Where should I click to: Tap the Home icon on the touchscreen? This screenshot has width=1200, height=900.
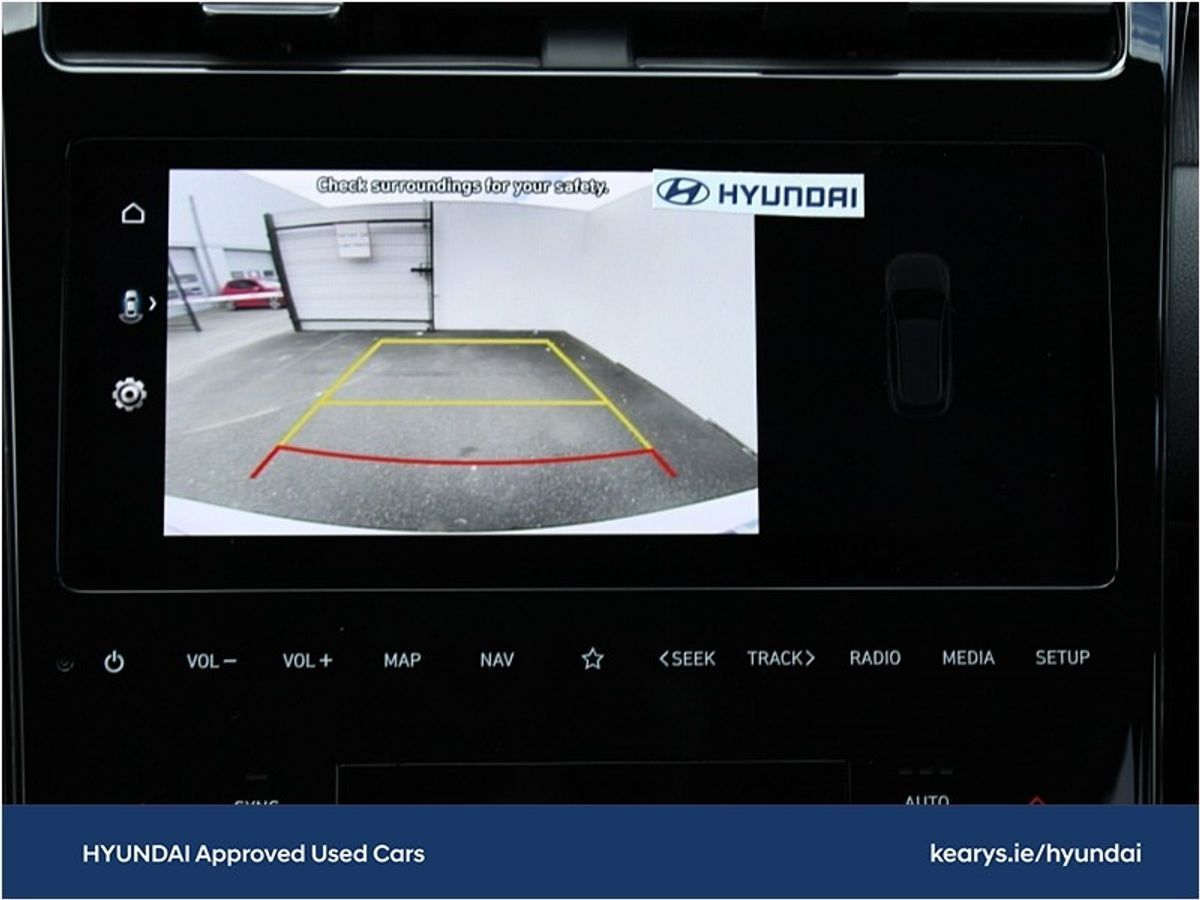point(133,213)
